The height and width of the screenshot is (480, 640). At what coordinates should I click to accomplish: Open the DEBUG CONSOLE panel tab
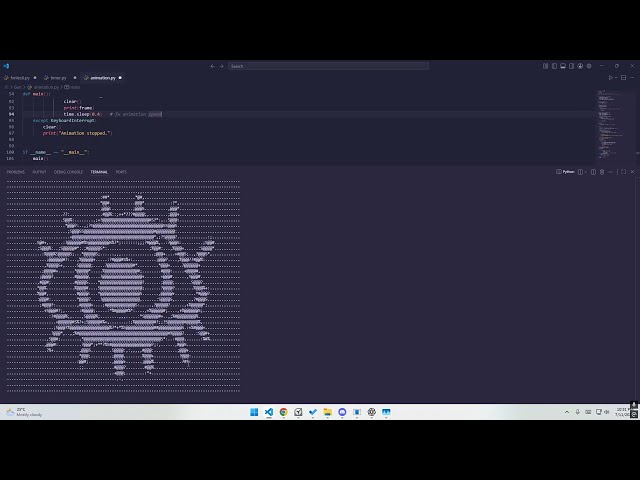tap(68, 172)
